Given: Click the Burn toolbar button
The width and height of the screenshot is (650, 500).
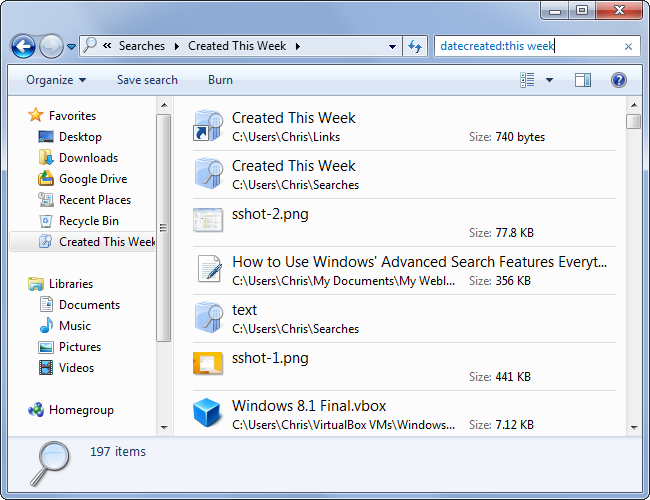Looking at the screenshot, I should [220, 80].
